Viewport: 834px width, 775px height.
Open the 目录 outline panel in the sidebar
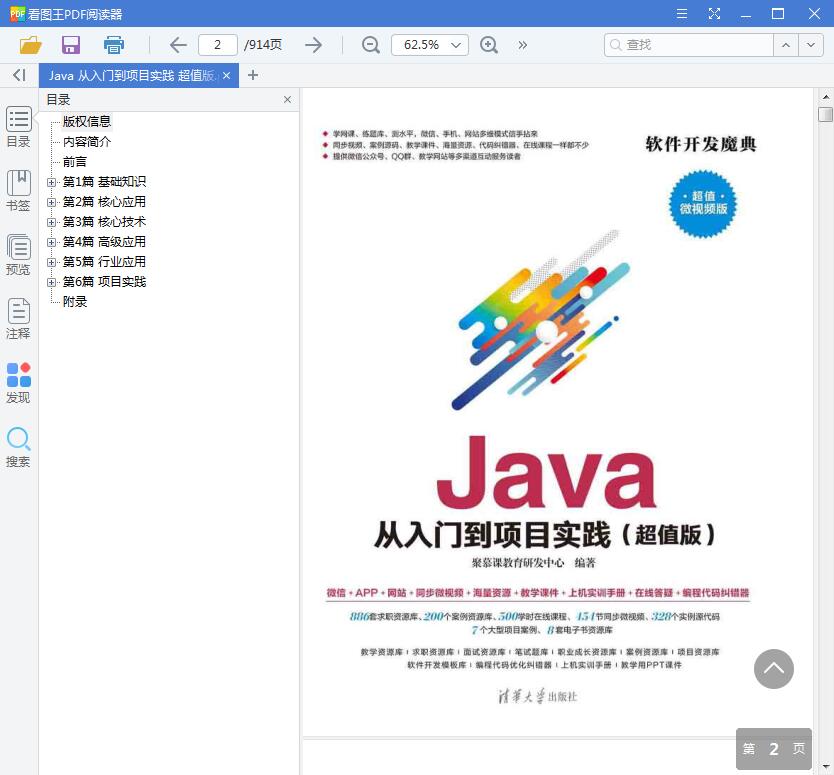pyautogui.click(x=19, y=127)
